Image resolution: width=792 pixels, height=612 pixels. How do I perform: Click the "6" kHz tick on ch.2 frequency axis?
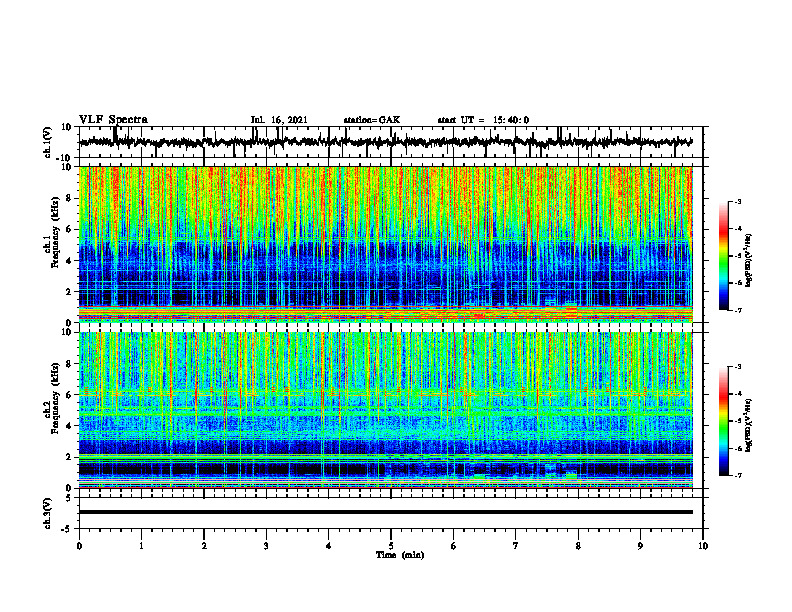[70, 395]
